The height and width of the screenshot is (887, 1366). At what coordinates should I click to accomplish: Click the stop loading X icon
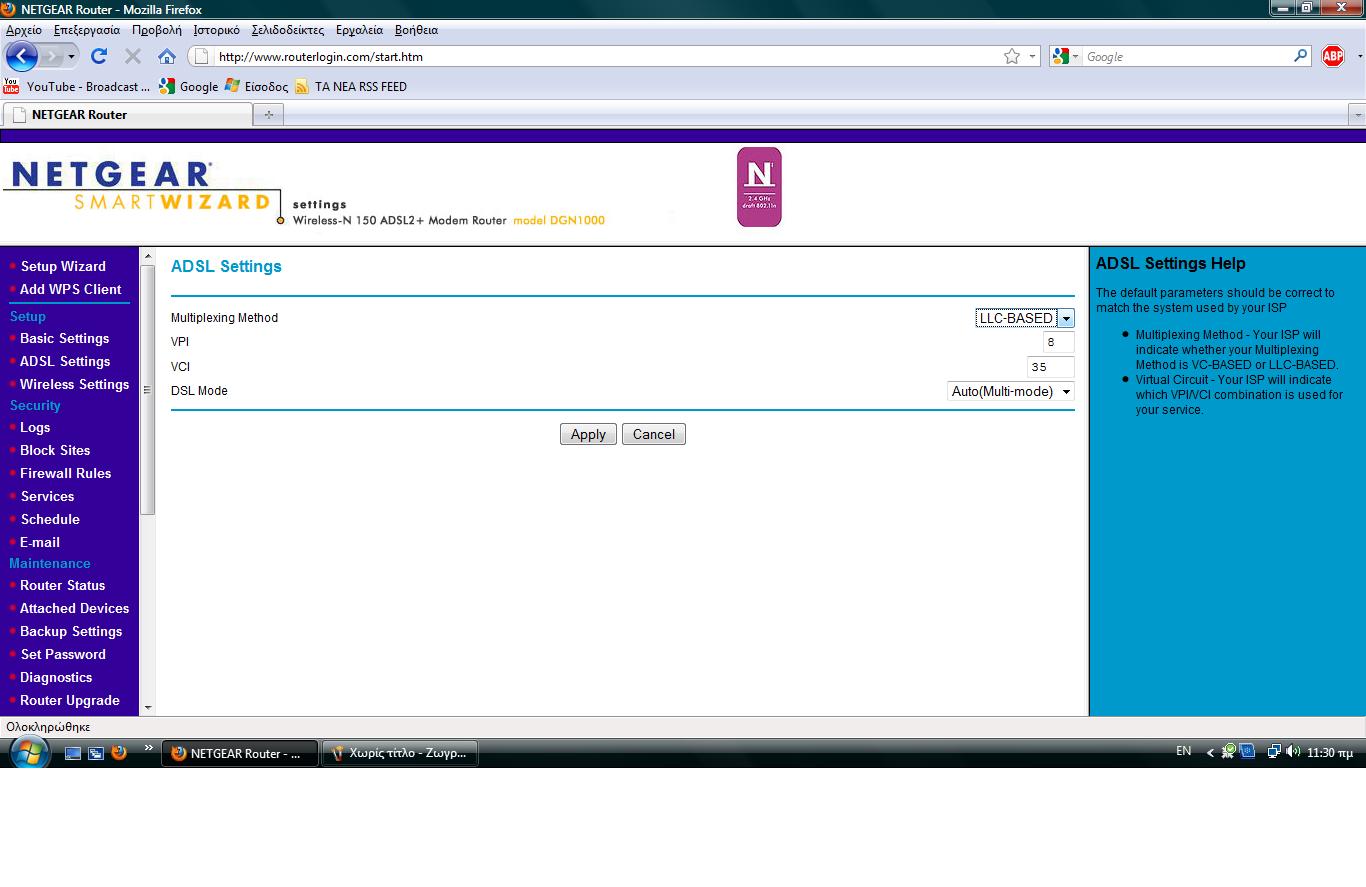coord(132,56)
